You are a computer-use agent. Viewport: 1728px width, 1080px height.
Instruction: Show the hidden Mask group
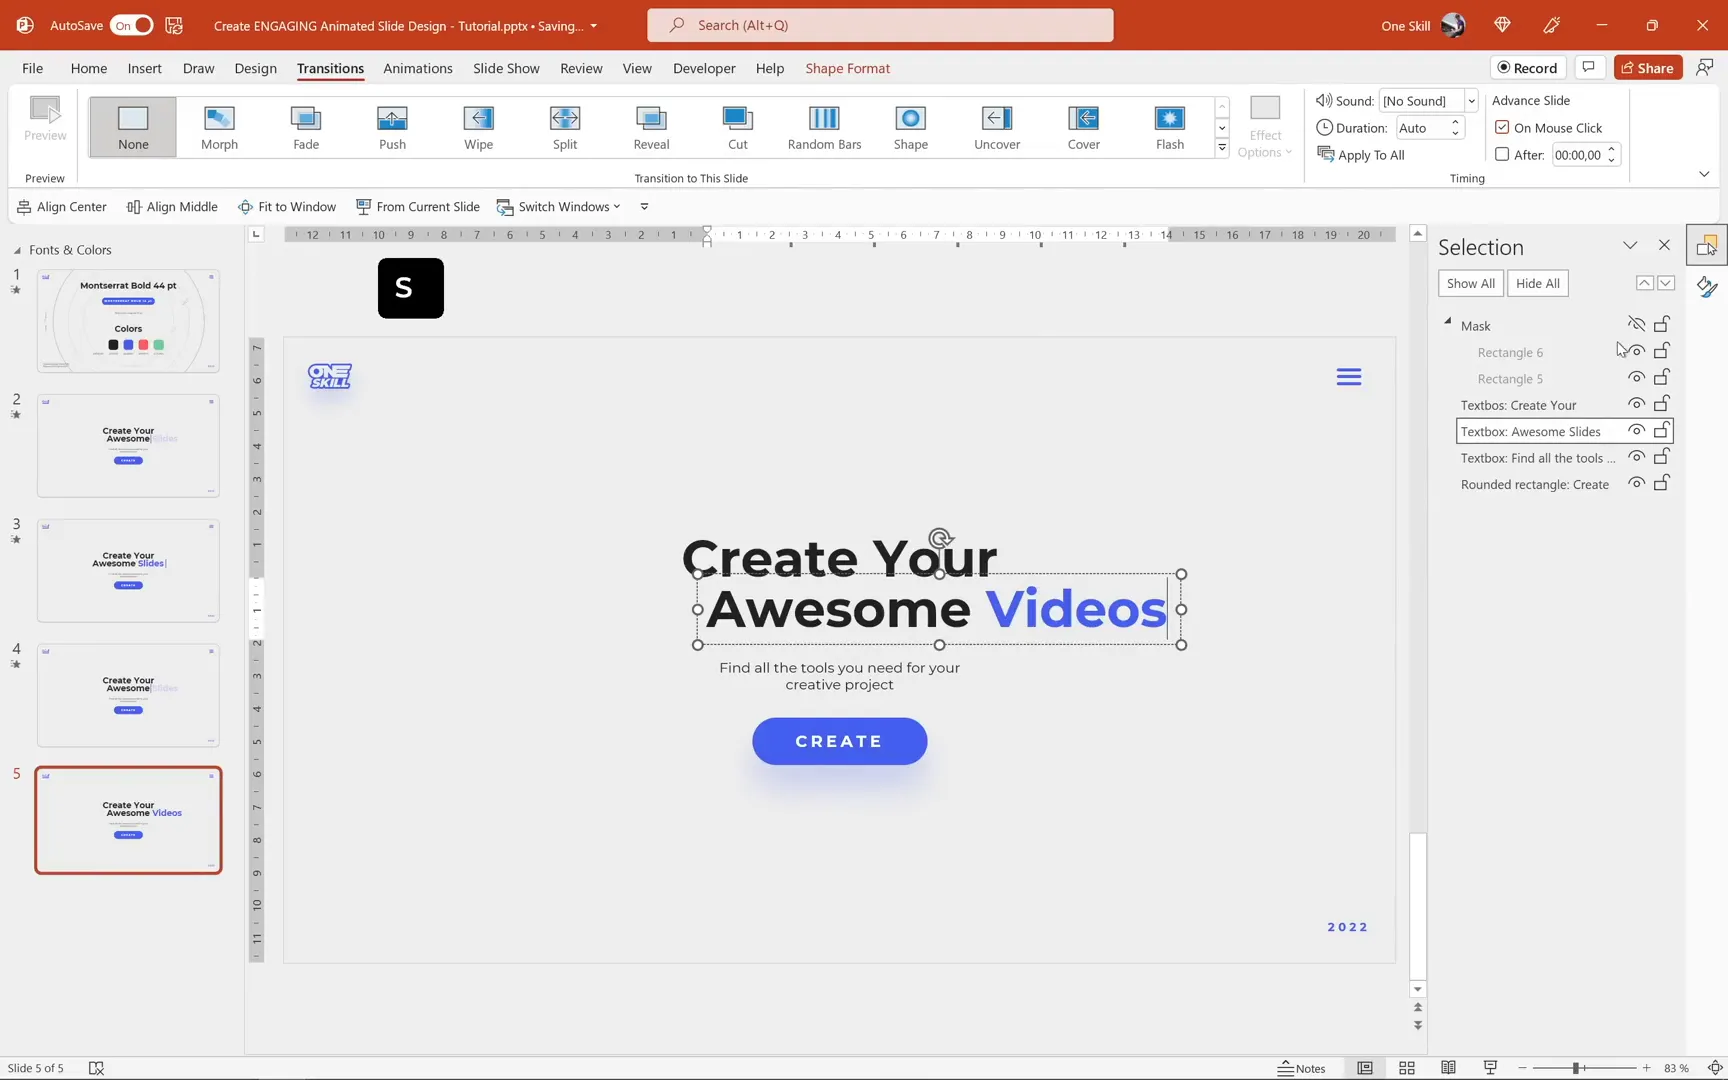(1636, 324)
